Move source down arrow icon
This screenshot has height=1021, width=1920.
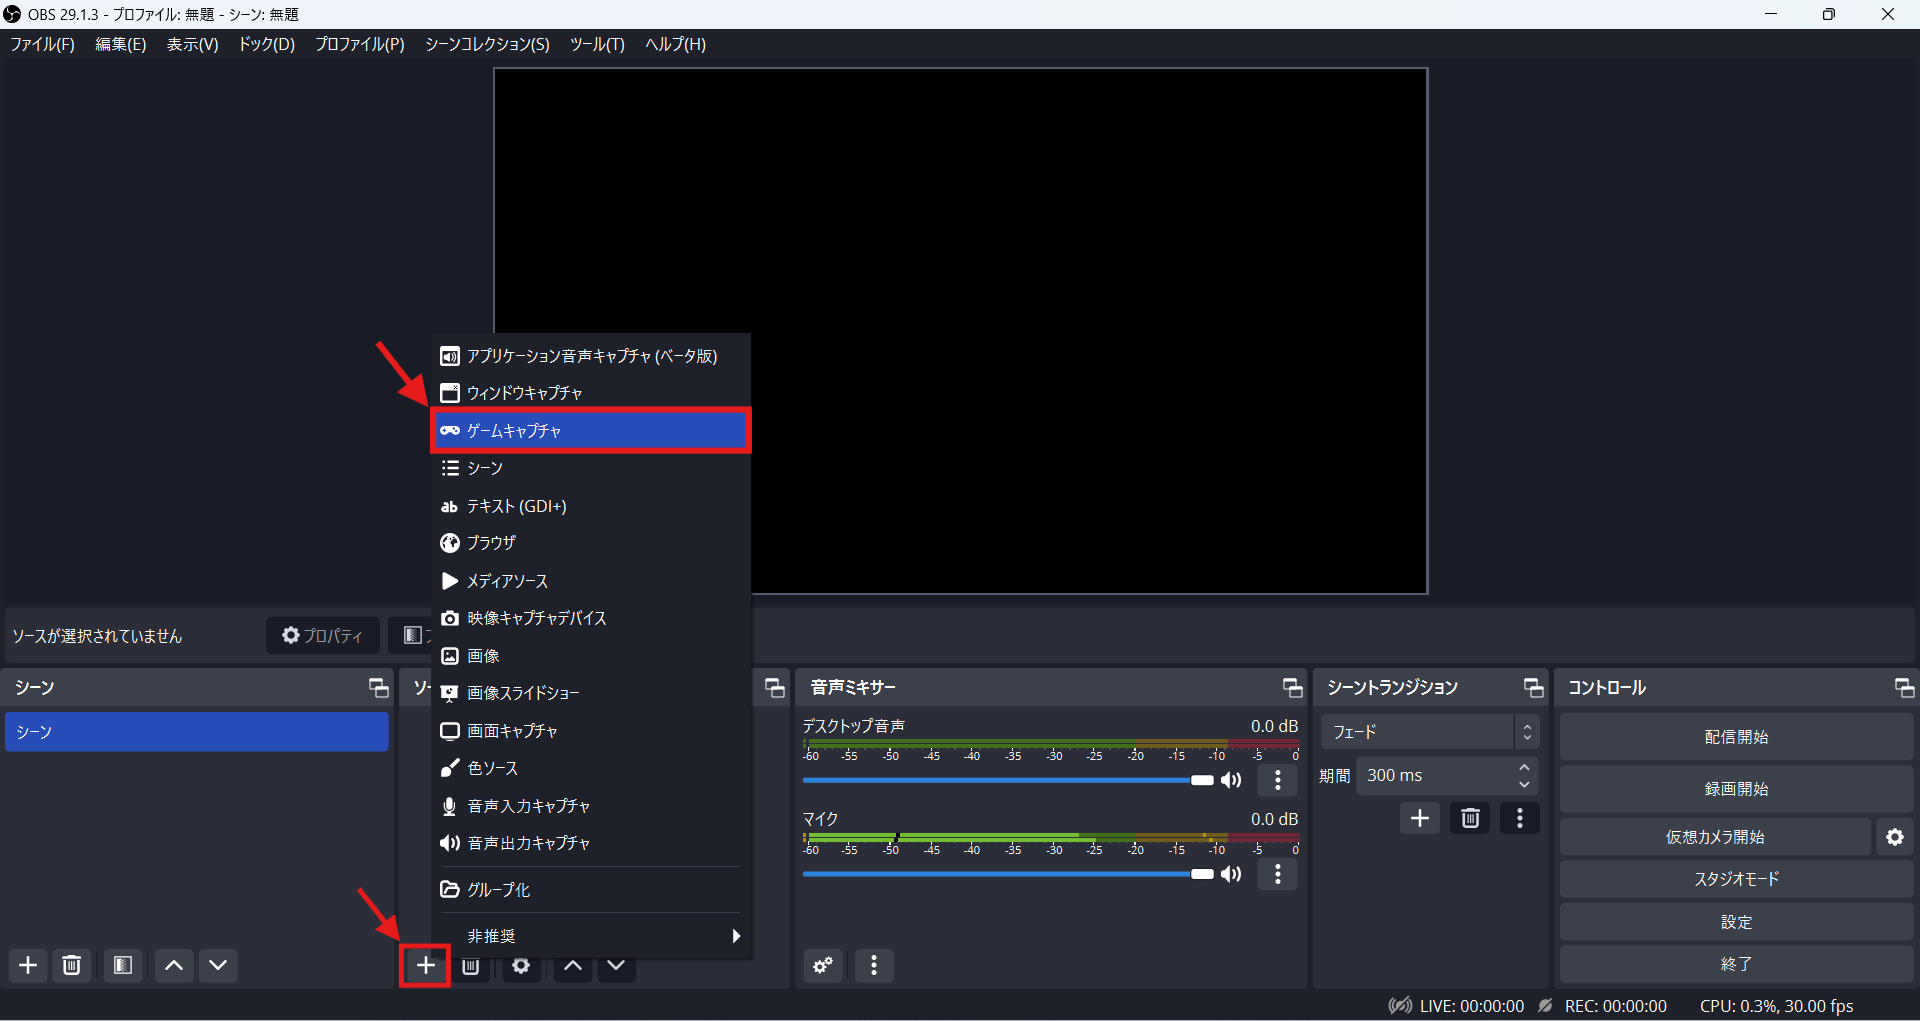click(617, 967)
